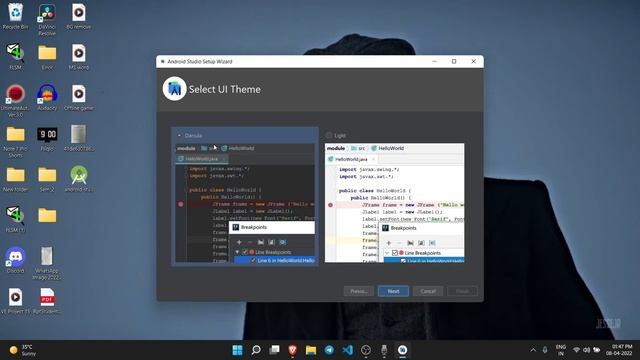Image resolution: width=640 pixels, height=360 pixels.
Task: Click the Finish button in Setup Wizard
Action: [x=462, y=291]
